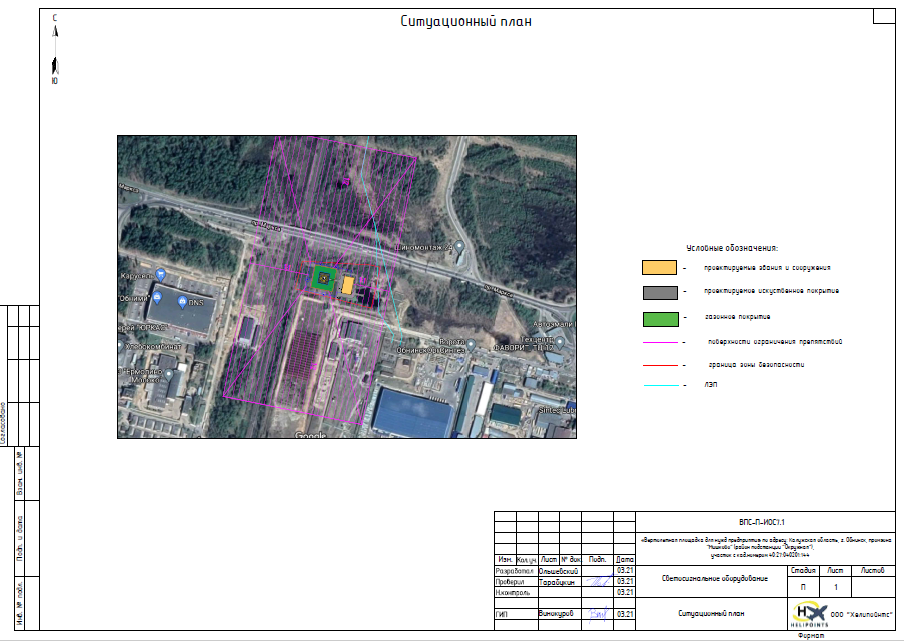Click the "№ док." column header
The image size is (904, 641).
(571, 560)
